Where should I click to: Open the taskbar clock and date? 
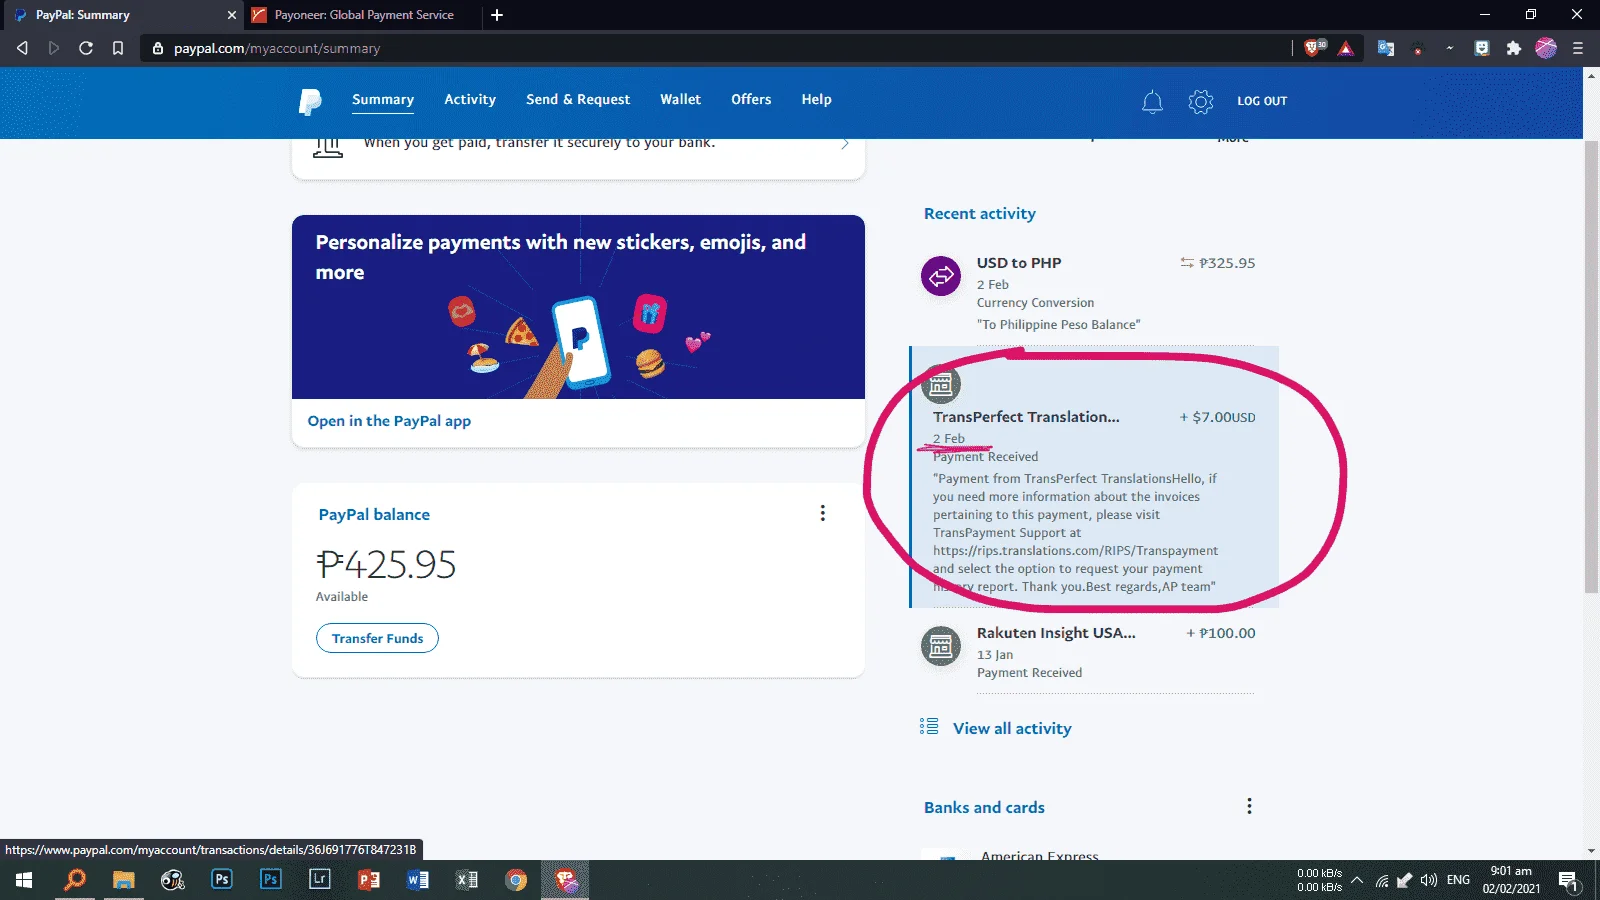(1511, 880)
